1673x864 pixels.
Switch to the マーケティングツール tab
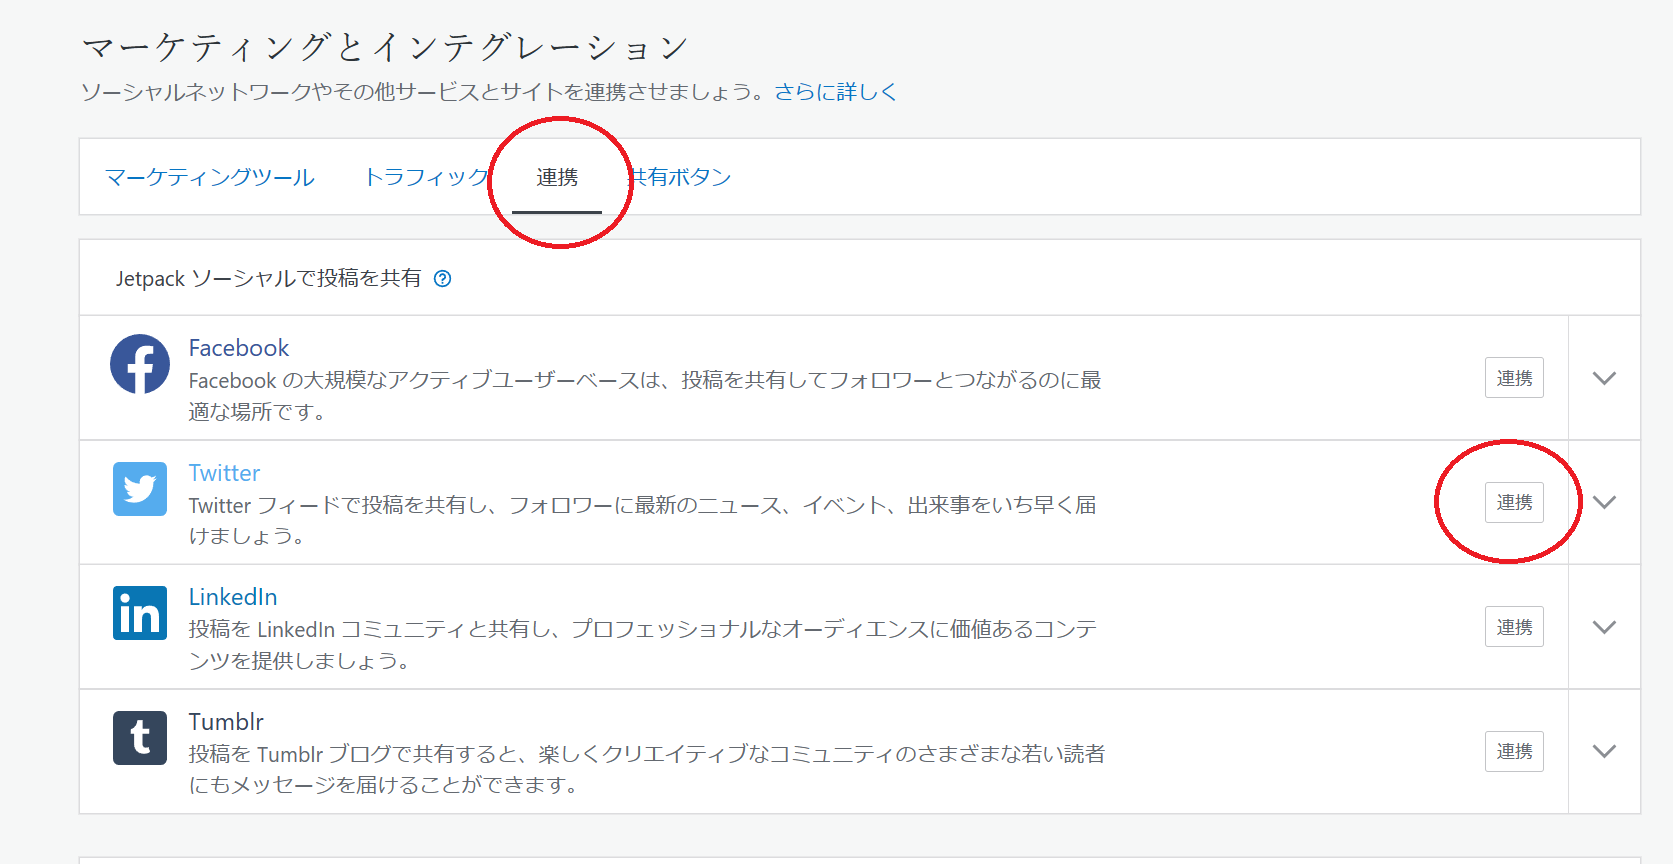click(210, 178)
